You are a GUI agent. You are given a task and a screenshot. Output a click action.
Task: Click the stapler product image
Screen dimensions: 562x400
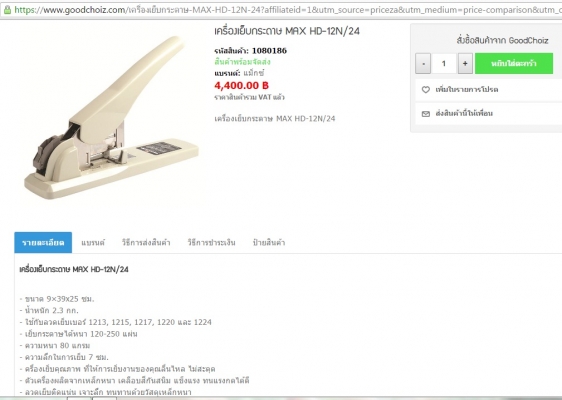click(x=111, y=118)
